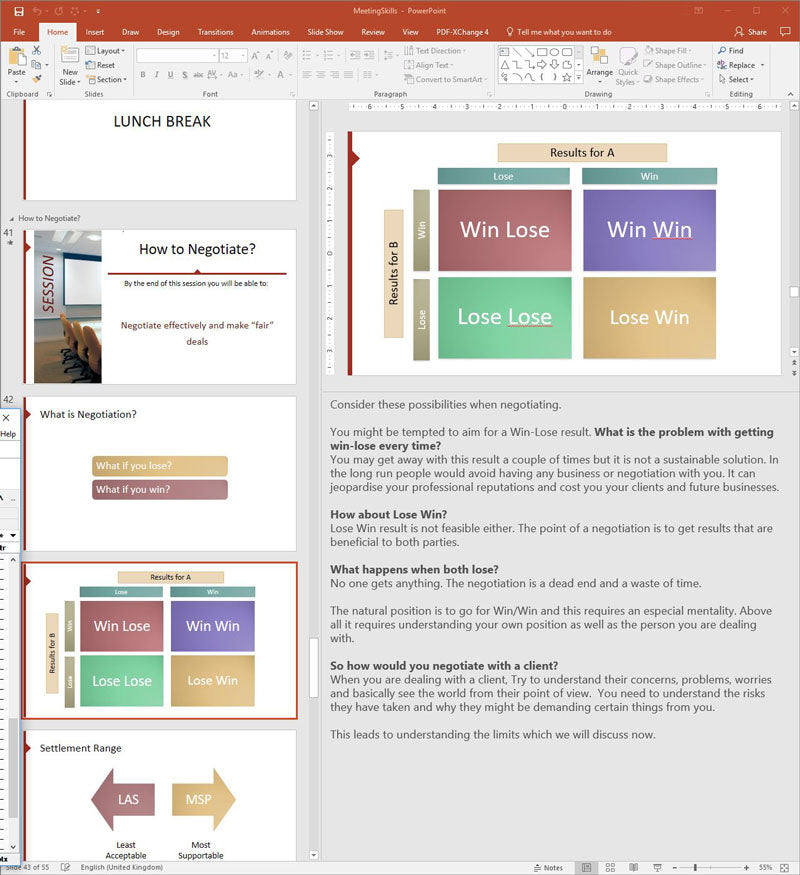Click the Arrange objects icon
Image resolution: width=800 pixels, height=875 pixels.
(x=599, y=62)
